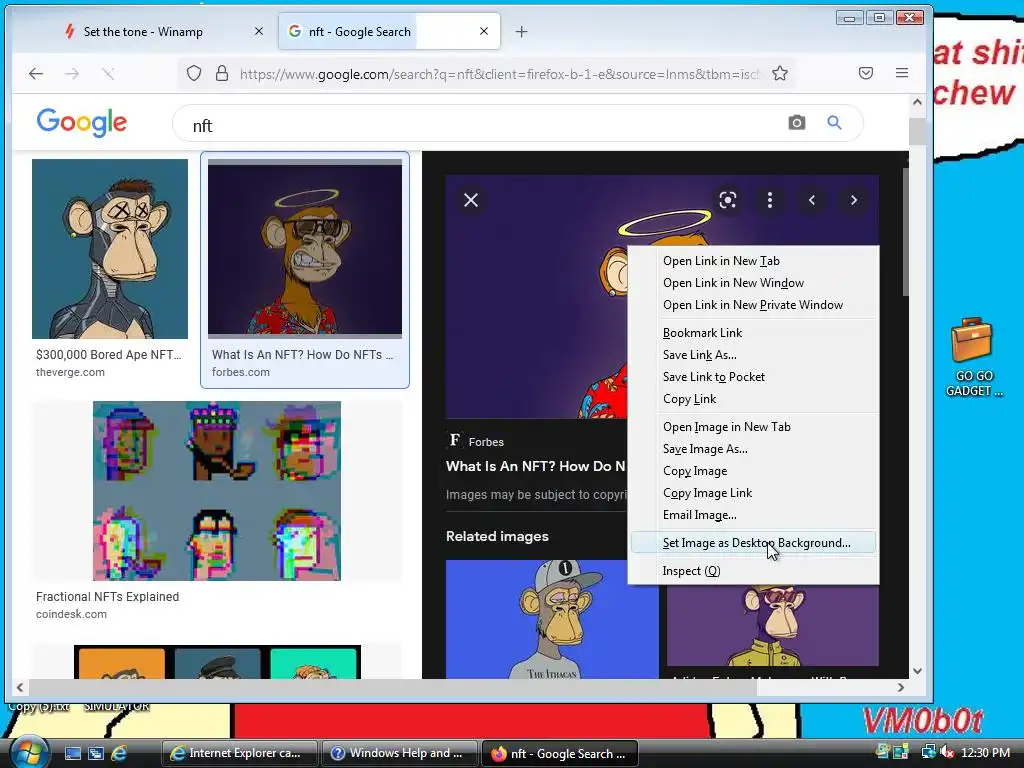Open related image of ape with cap
1024x768 pixels.
(552, 619)
